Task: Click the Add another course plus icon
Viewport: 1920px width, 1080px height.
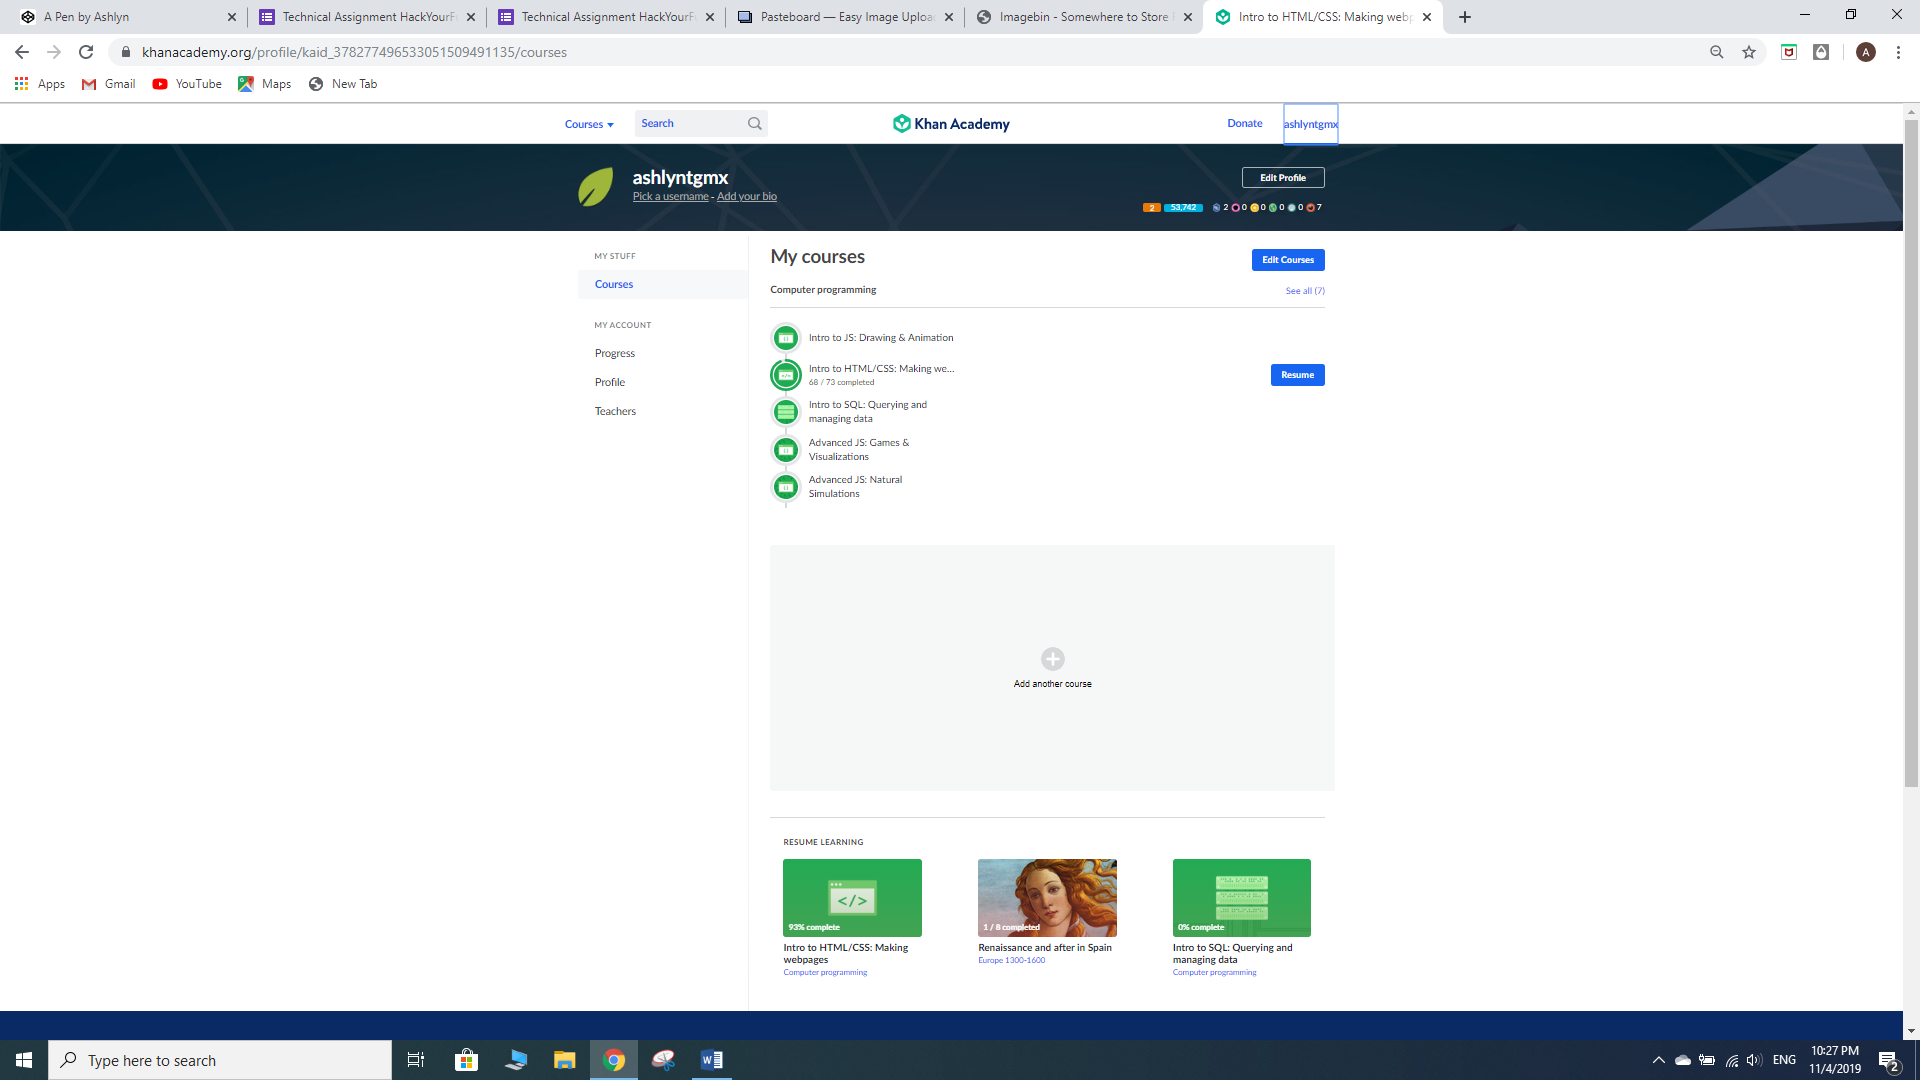Action: (x=1052, y=659)
